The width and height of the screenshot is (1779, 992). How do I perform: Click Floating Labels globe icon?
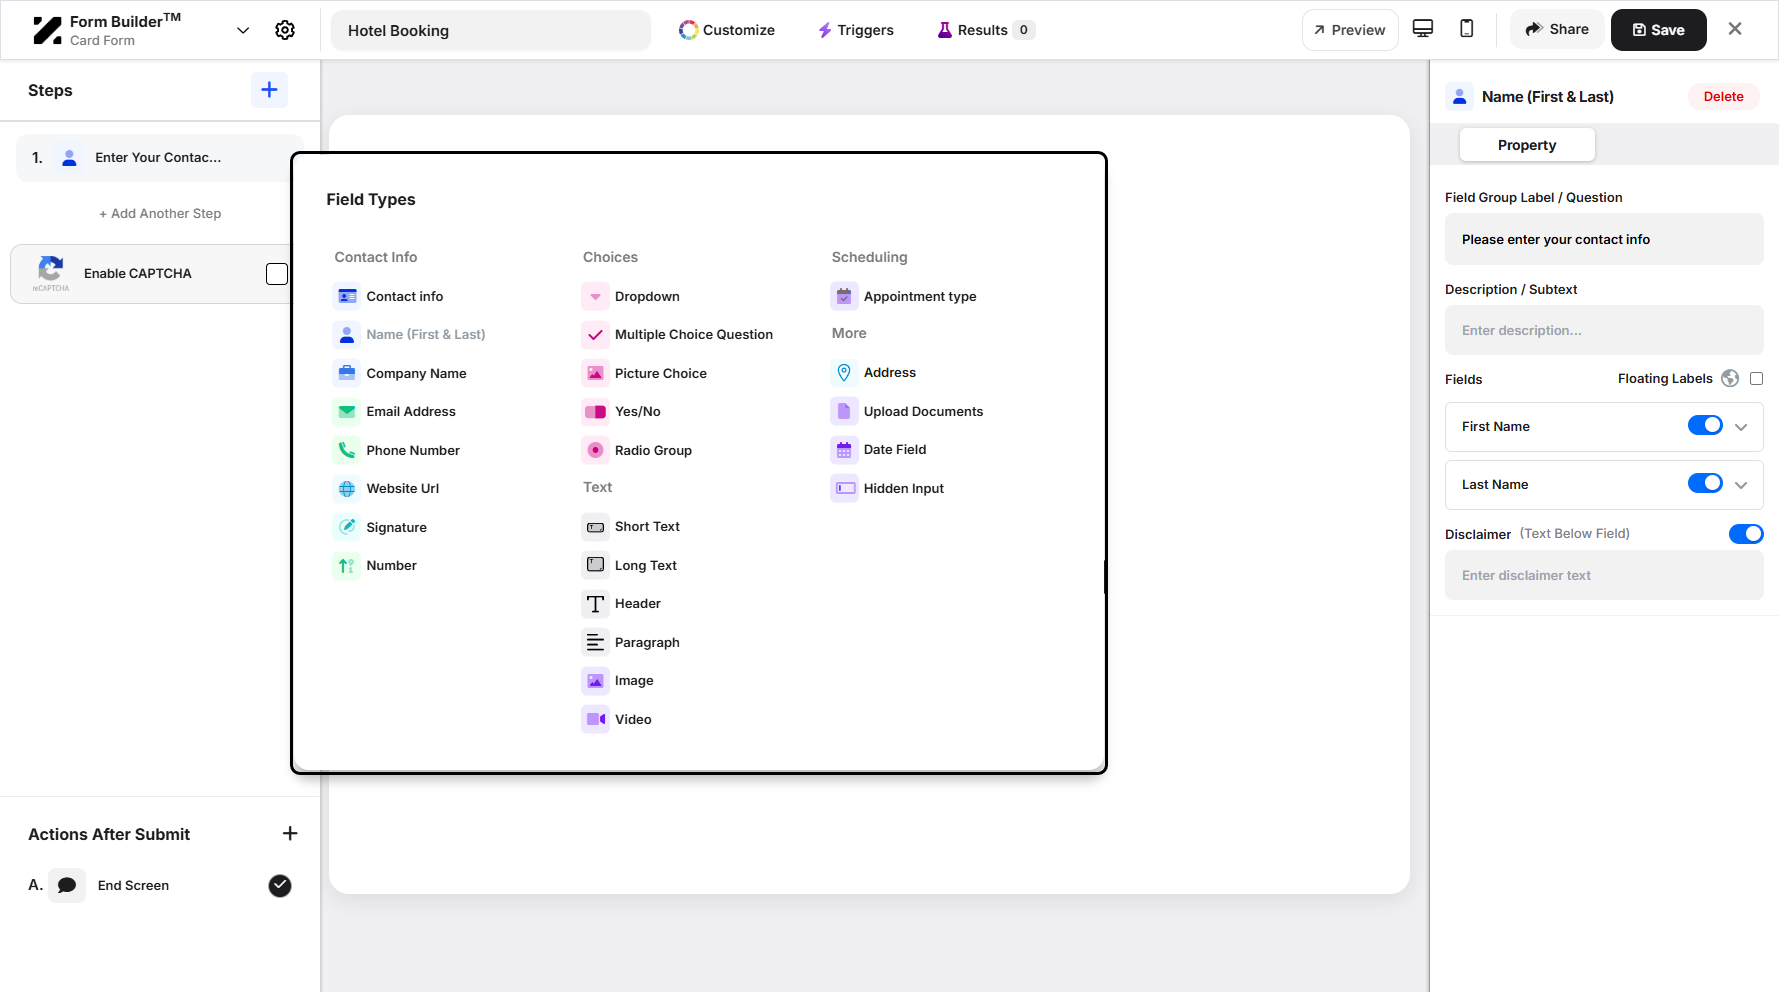pyautogui.click(x=1730, y=378)
